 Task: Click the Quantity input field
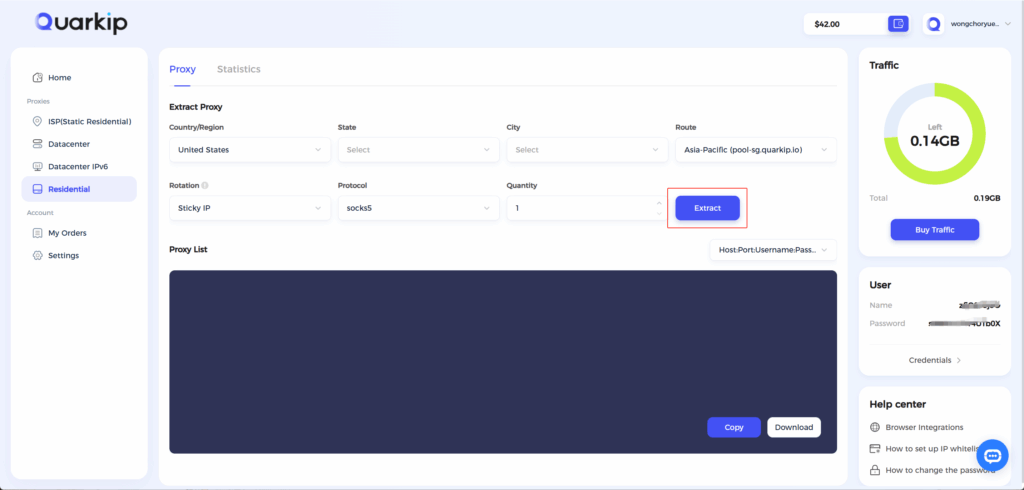click(578, 208)
